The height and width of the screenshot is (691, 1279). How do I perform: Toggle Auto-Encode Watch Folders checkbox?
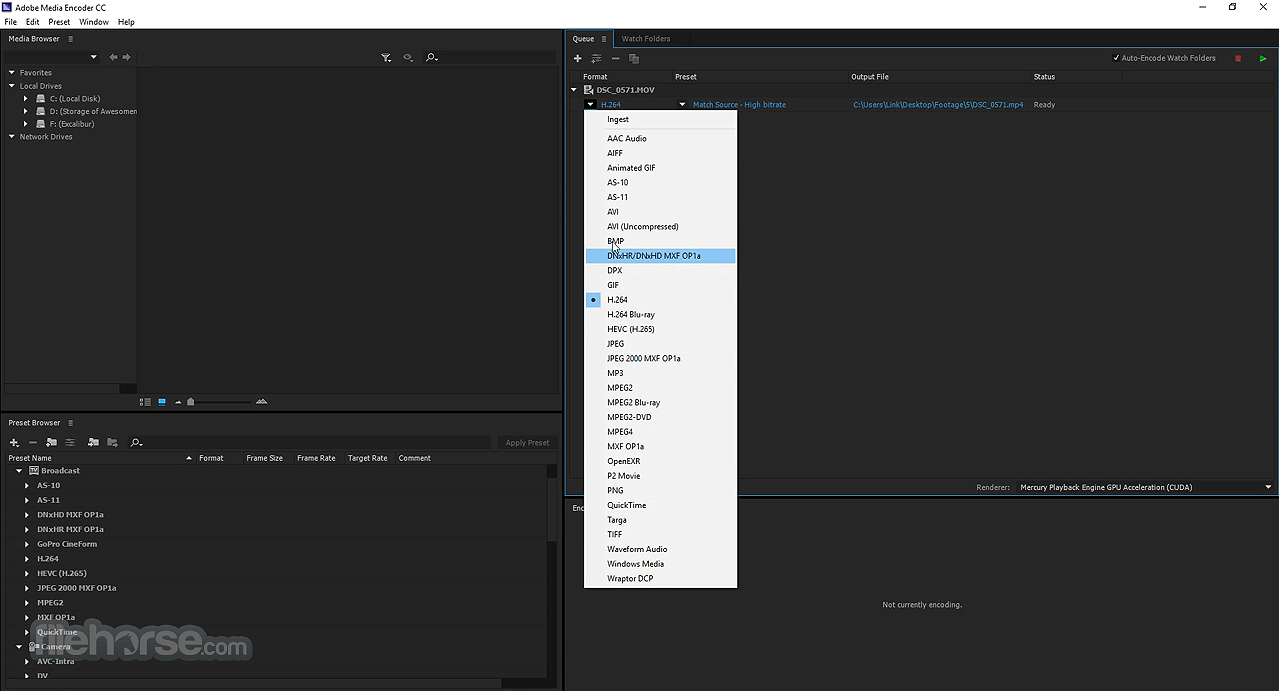pyautogui.click(x=1116, y=58)
